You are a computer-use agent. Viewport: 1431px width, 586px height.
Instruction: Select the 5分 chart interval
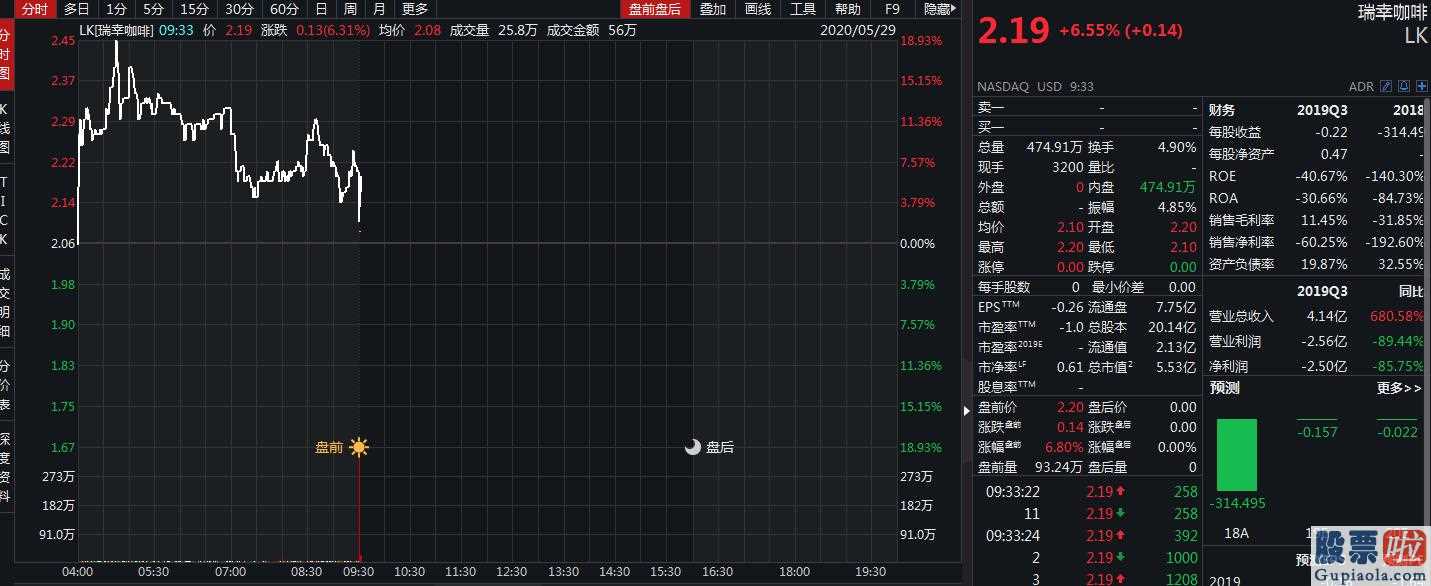point(153,9)
